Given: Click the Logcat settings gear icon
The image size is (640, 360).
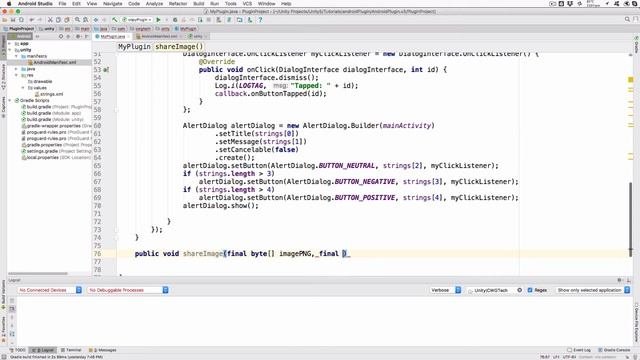Looking at the screenshot, I should (x=620, y=280).
